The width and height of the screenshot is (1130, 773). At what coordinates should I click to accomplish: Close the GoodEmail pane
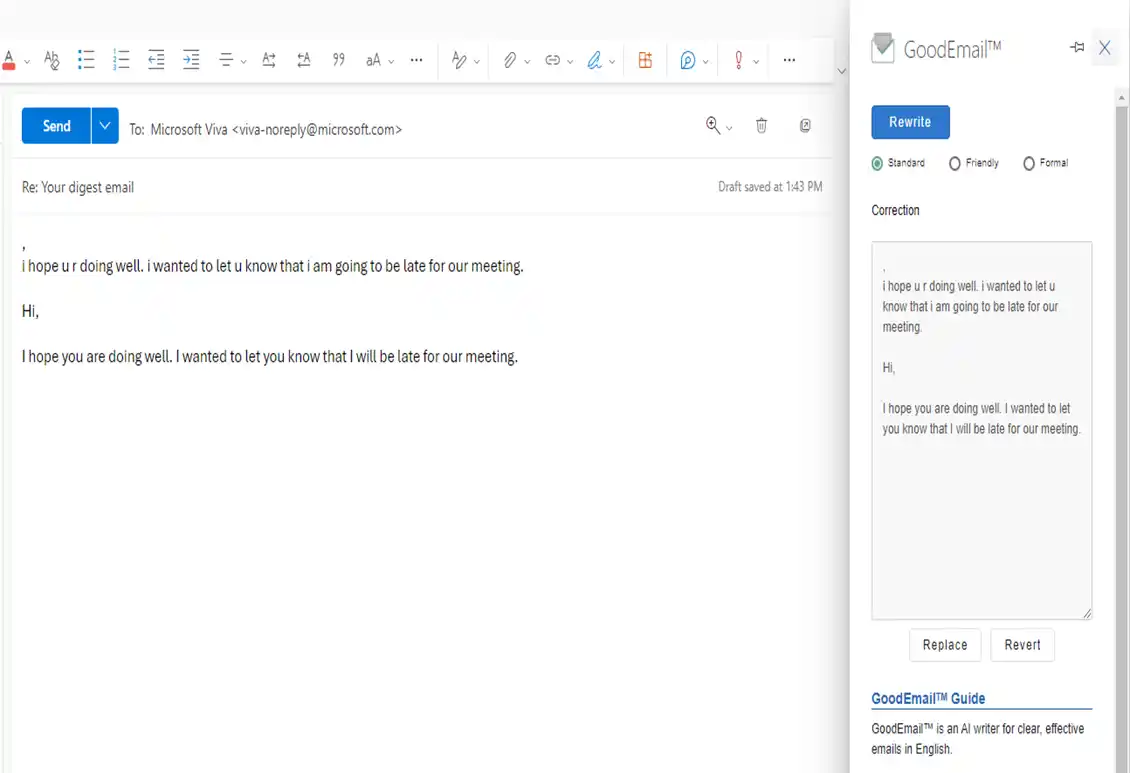coord(1104,48)
